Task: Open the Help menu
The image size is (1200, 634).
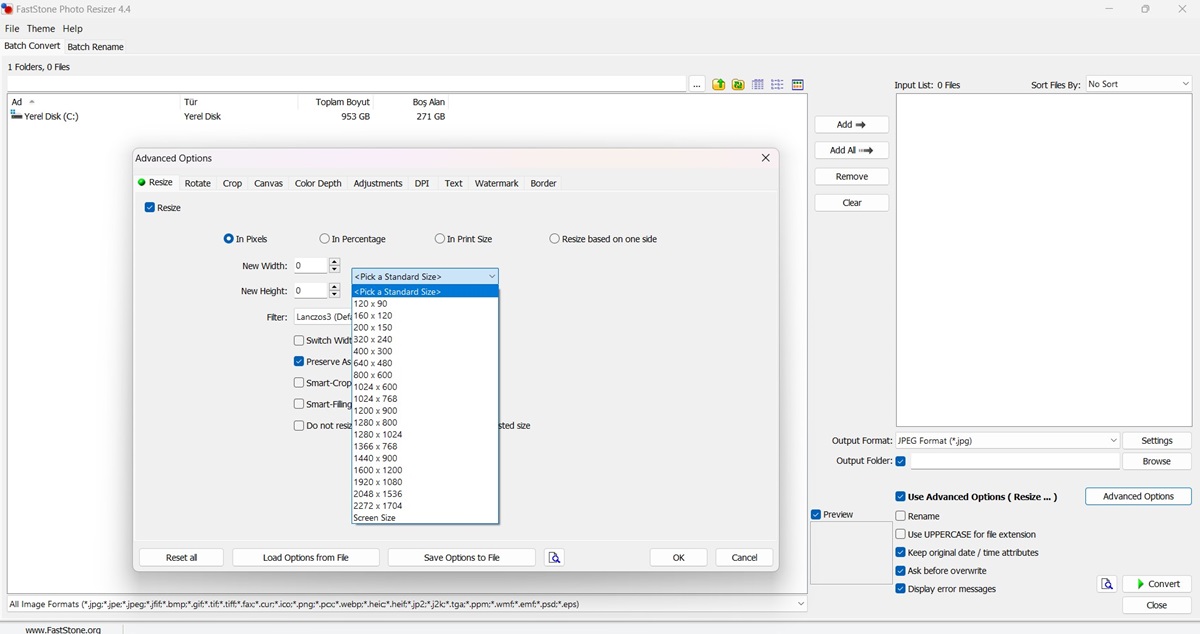Action: tap(73, 29)
